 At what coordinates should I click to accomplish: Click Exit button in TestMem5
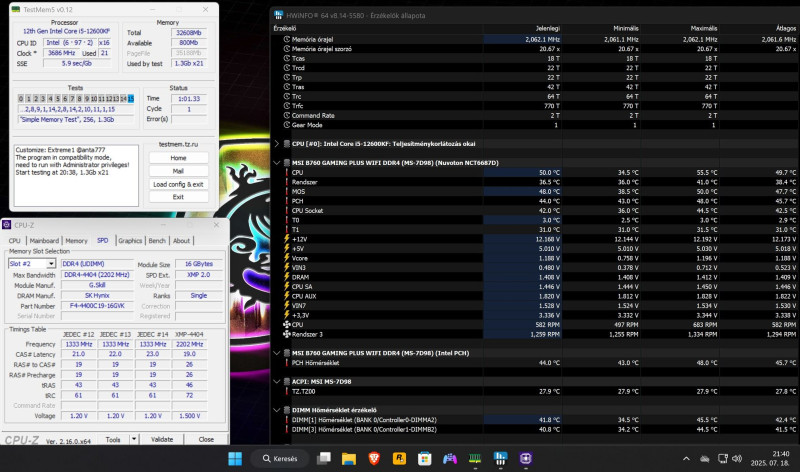tap(178, 197)
